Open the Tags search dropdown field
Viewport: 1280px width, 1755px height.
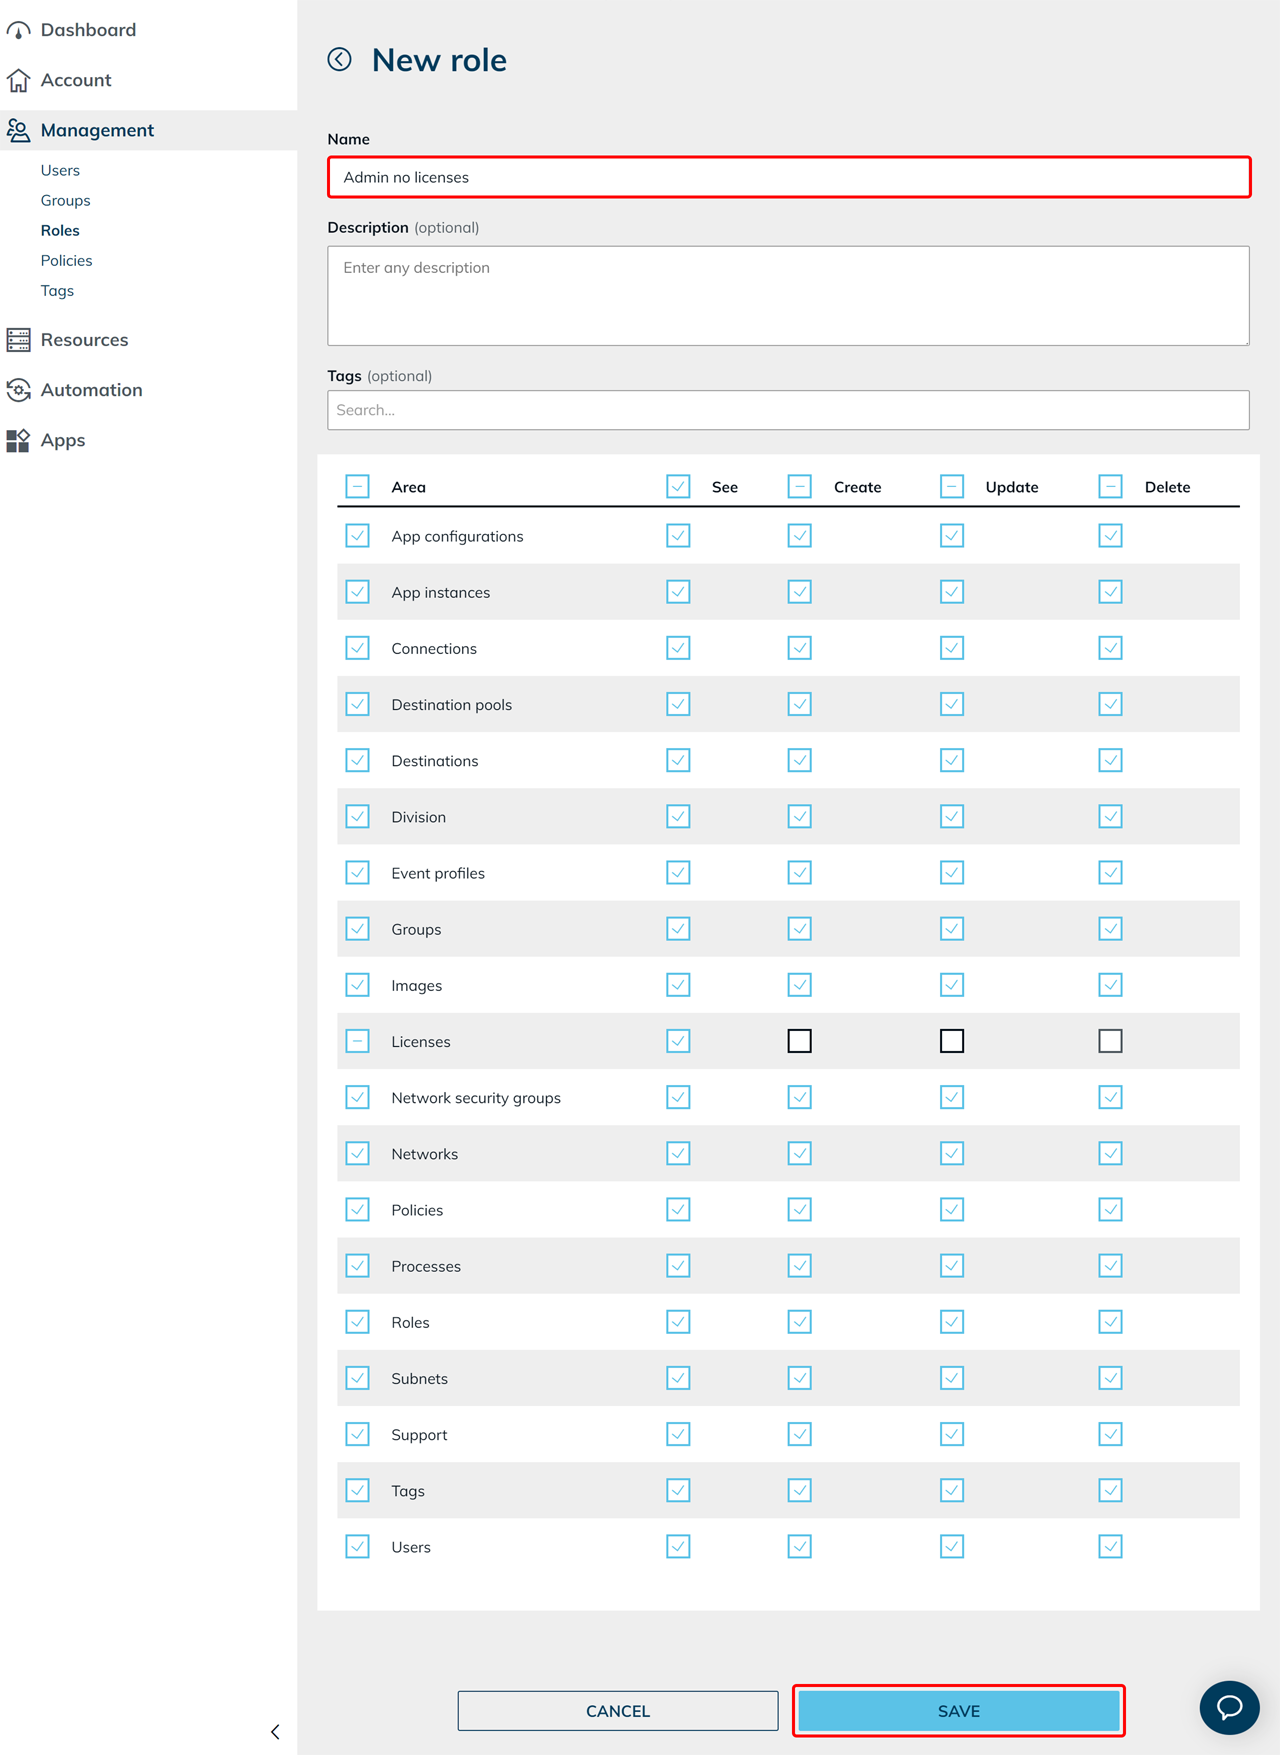tap(788, 410)
